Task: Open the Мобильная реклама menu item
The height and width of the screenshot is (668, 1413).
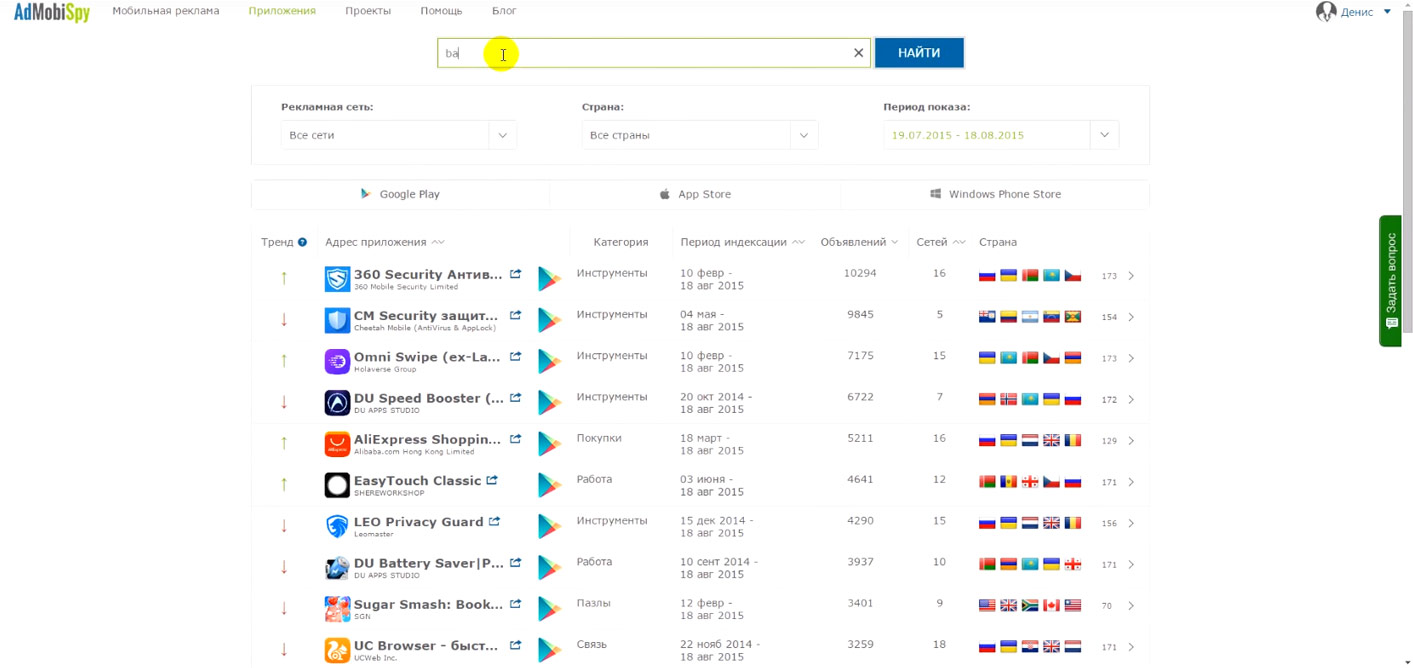Action: 166,11
